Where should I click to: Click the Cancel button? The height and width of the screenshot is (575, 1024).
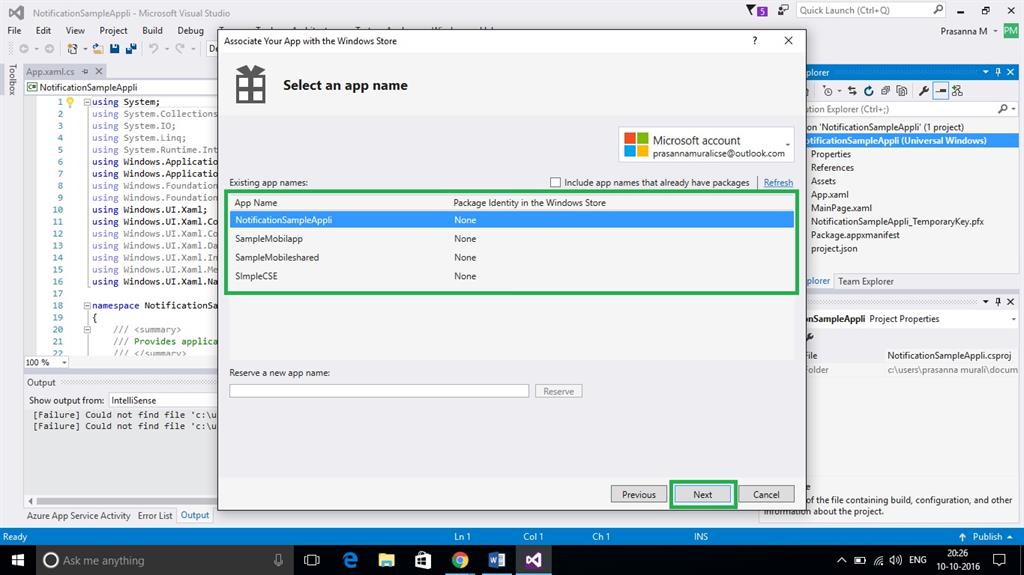point(766,495)
